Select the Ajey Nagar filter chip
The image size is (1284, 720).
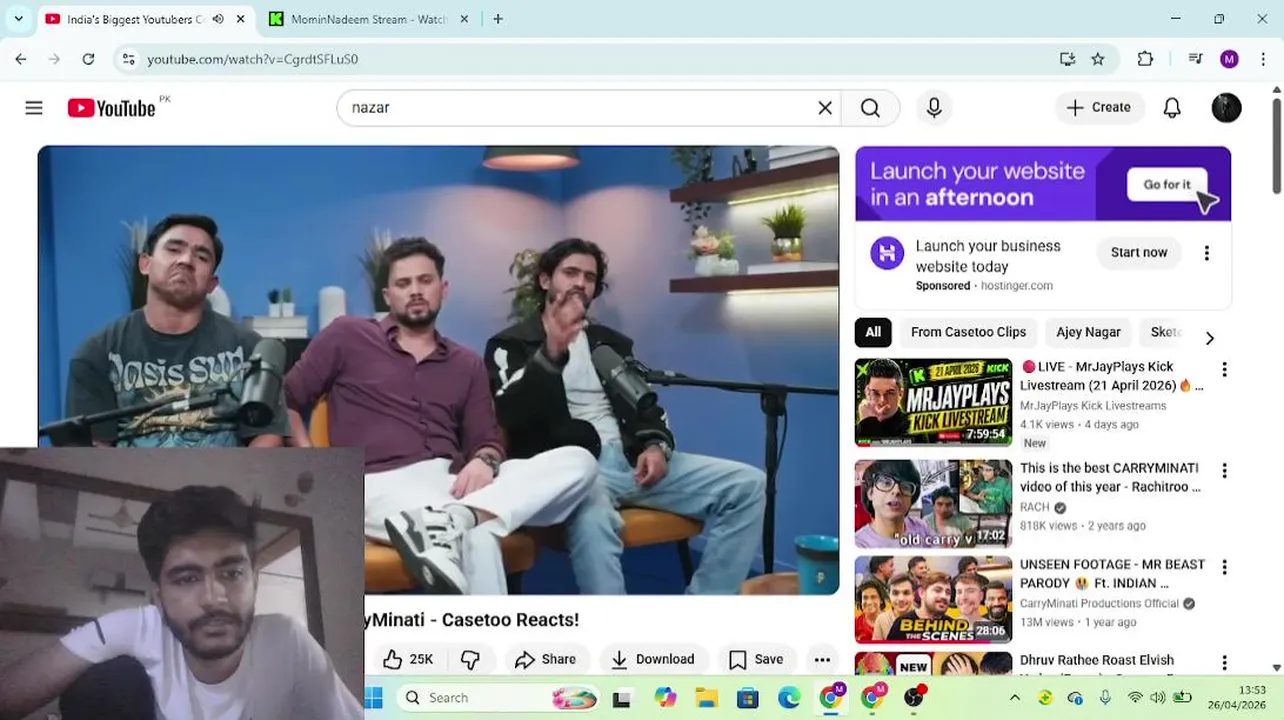(x=1088, y=332)
